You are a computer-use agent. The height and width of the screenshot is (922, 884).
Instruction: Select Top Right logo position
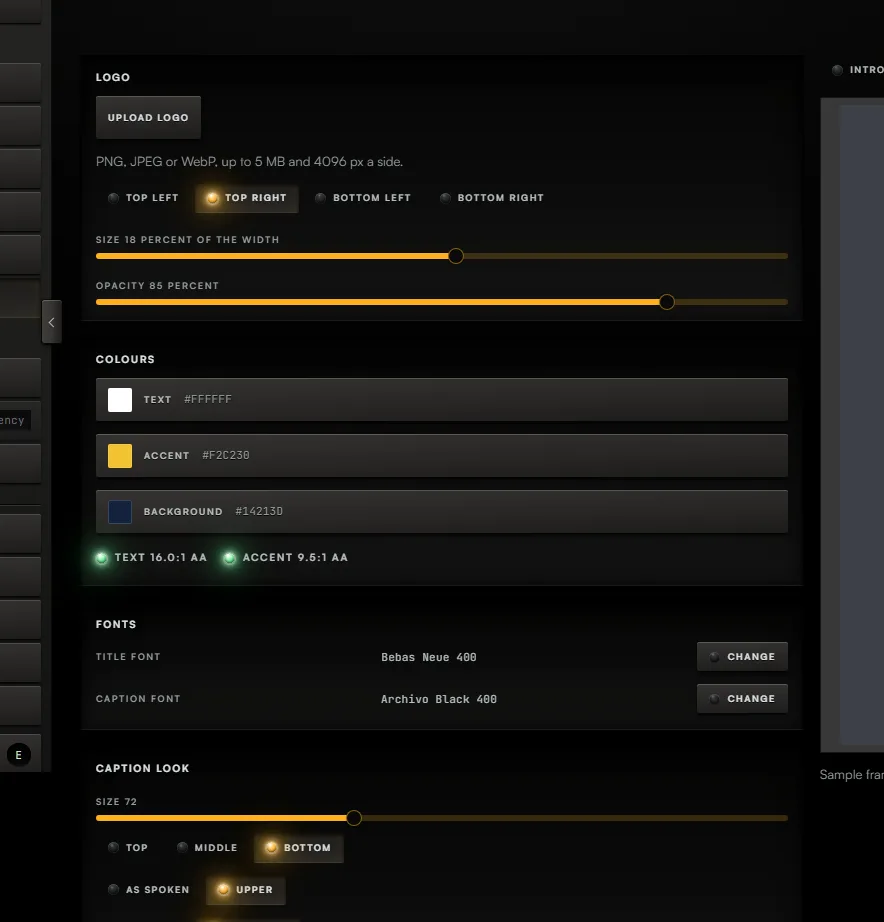(x=246, y=198)
